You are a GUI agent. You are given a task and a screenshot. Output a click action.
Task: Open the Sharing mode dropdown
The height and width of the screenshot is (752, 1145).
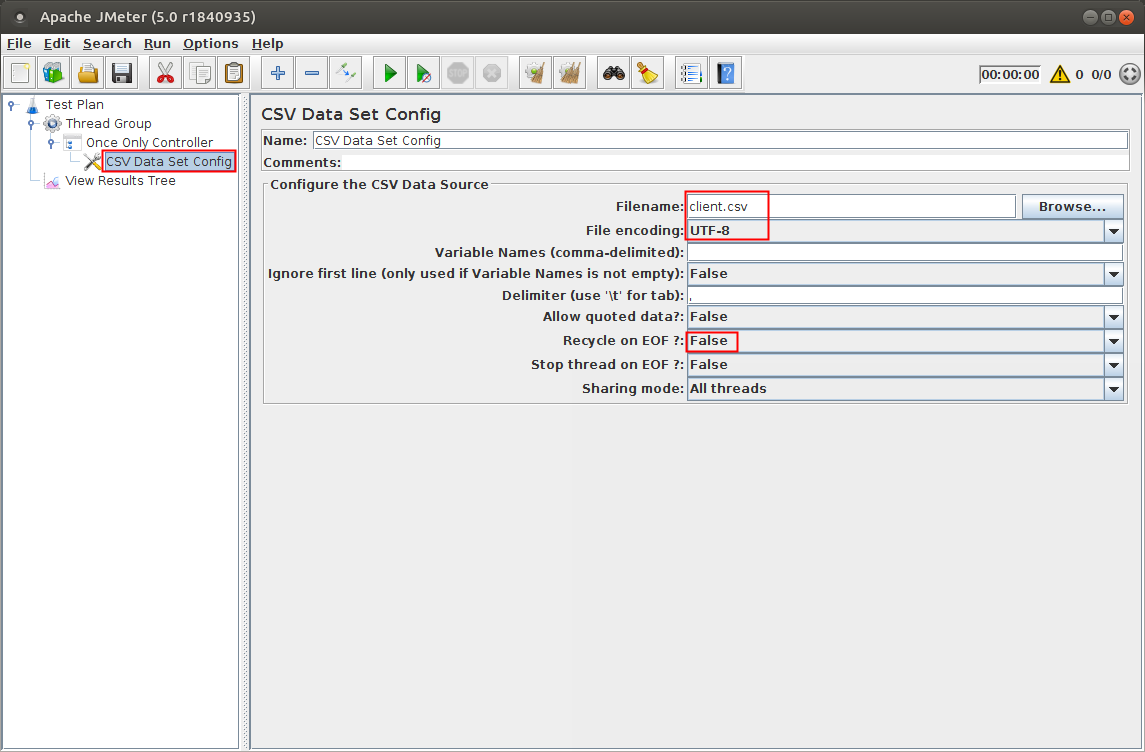point(1114,389)
